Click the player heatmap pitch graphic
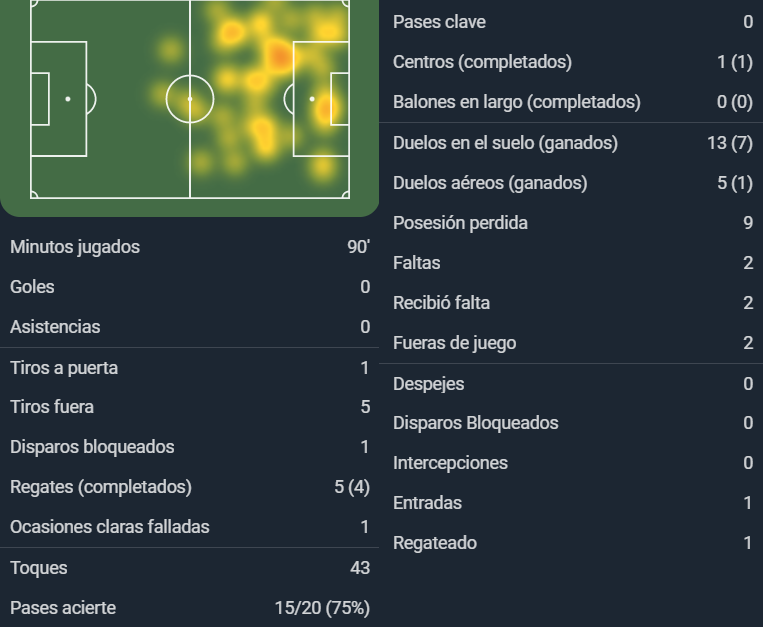 [190, 99]
